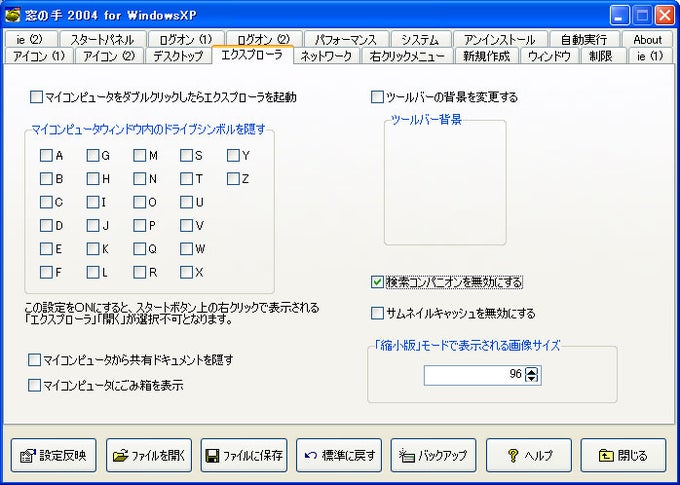Viewport: 680px width, 485px height.
Task: Switch to the ie (2) tab
Action: coord(30,39)
